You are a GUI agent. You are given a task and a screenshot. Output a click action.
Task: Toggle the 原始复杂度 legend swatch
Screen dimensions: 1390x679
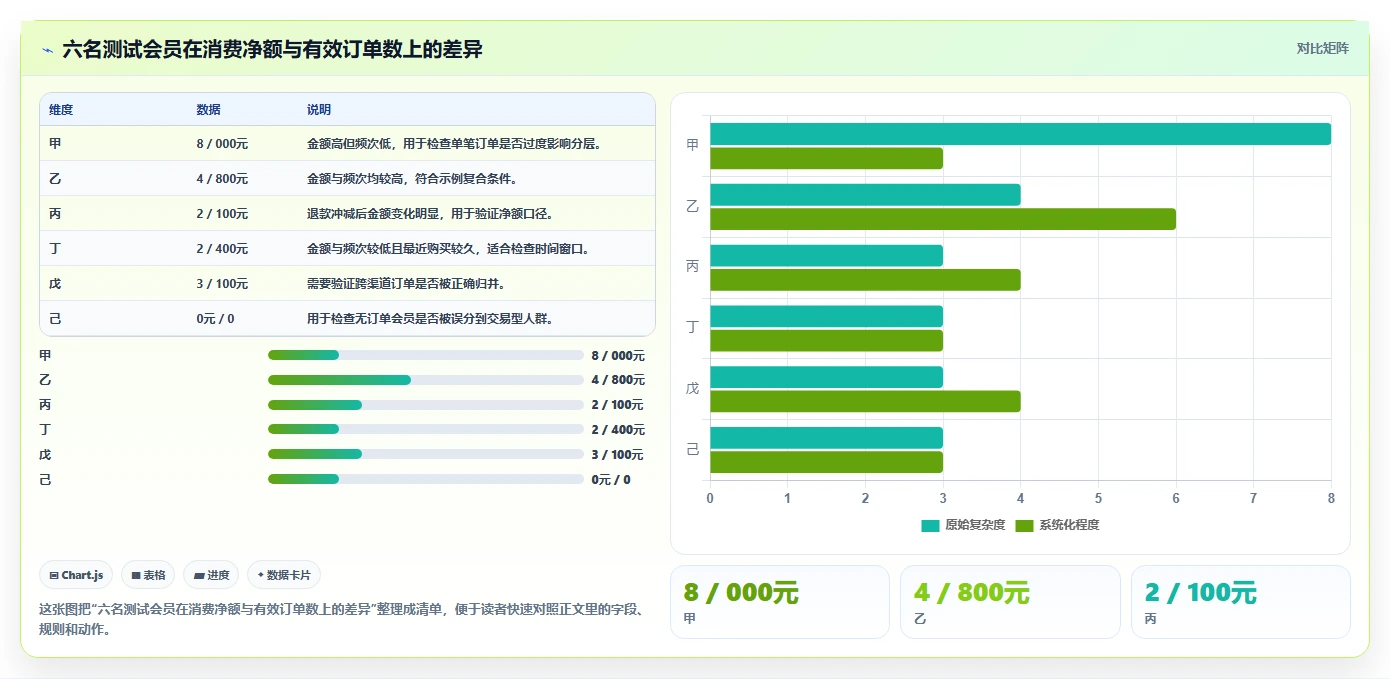pyautogui.click(x=930, y=526)
